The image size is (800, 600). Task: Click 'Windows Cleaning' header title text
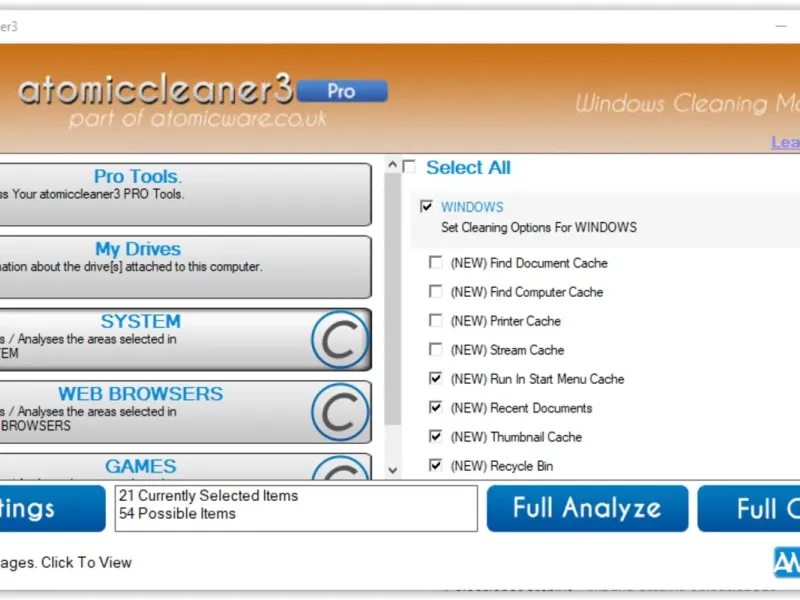[x=687, y=104]
